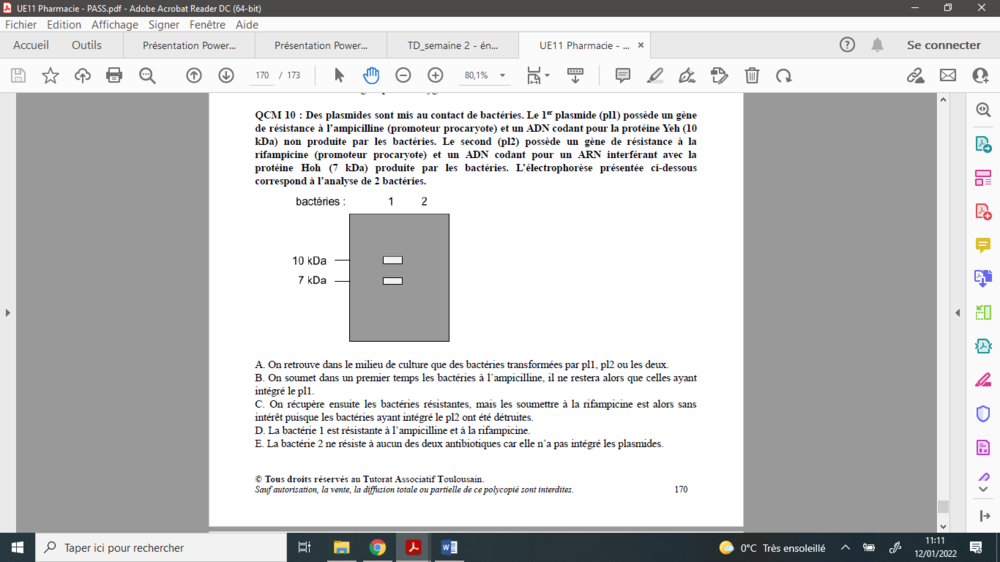Screen dimensions: 1000x562
Task: Open the Fichier menu
Action: click(21, 24)
